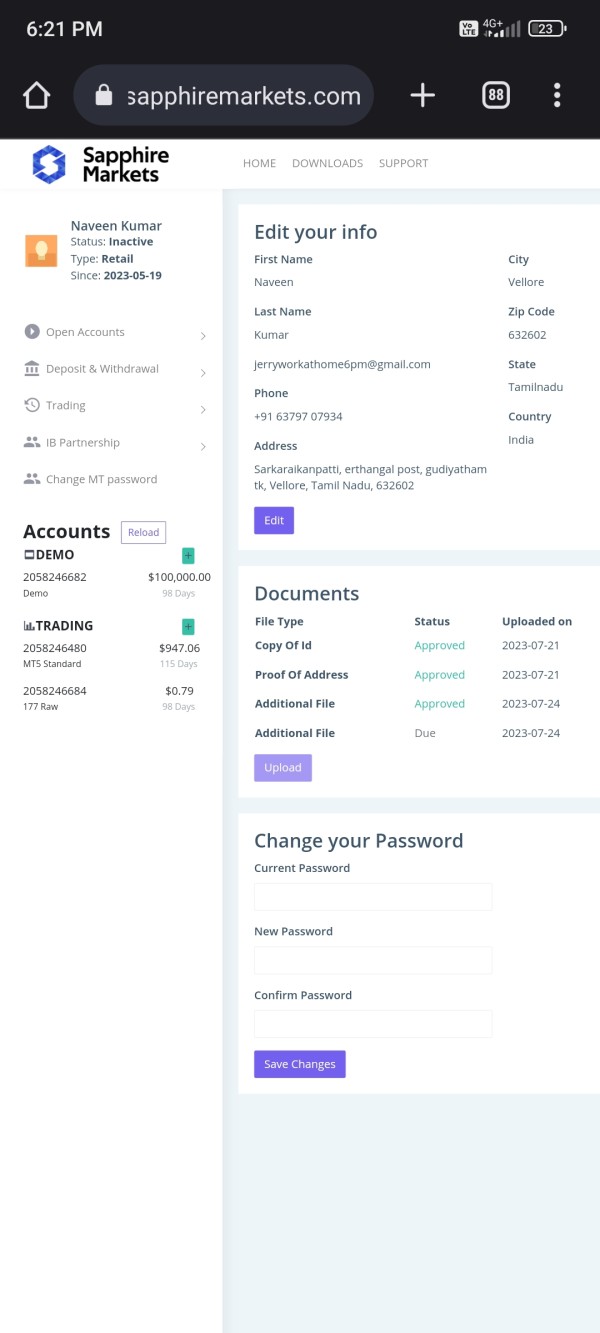Tap the browser home icon
600x1333 pixels.
pos(36,96)
